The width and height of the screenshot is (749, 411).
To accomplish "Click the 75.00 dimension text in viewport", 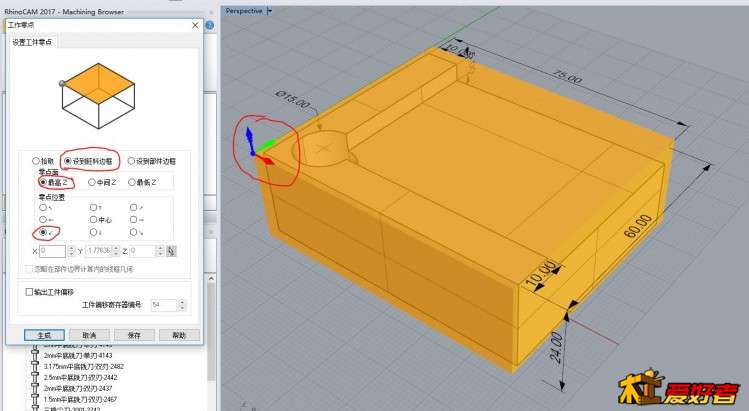I will coord(567,76).
